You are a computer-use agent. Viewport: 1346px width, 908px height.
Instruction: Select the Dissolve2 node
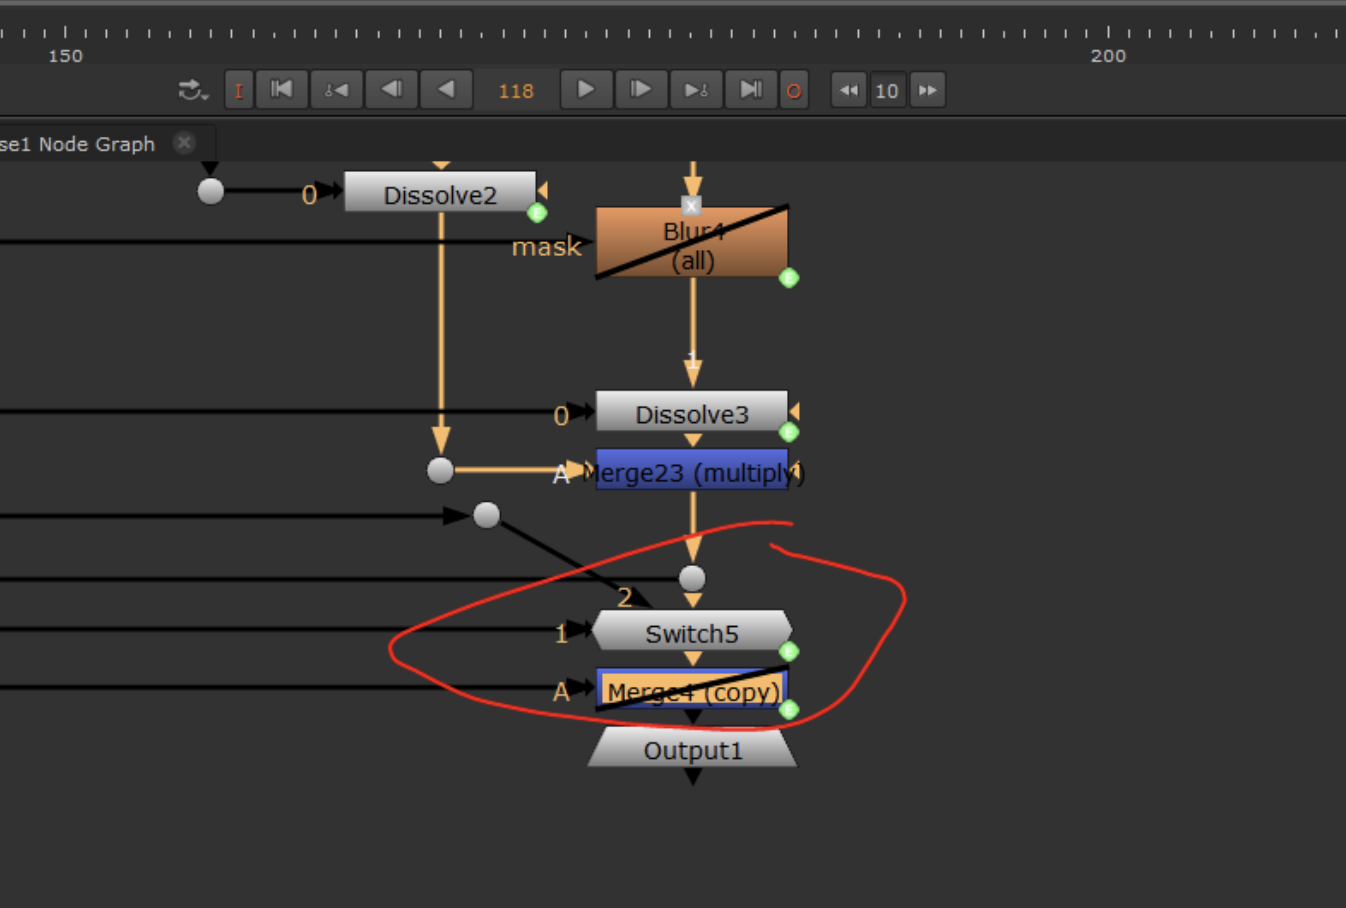(440, 194)
